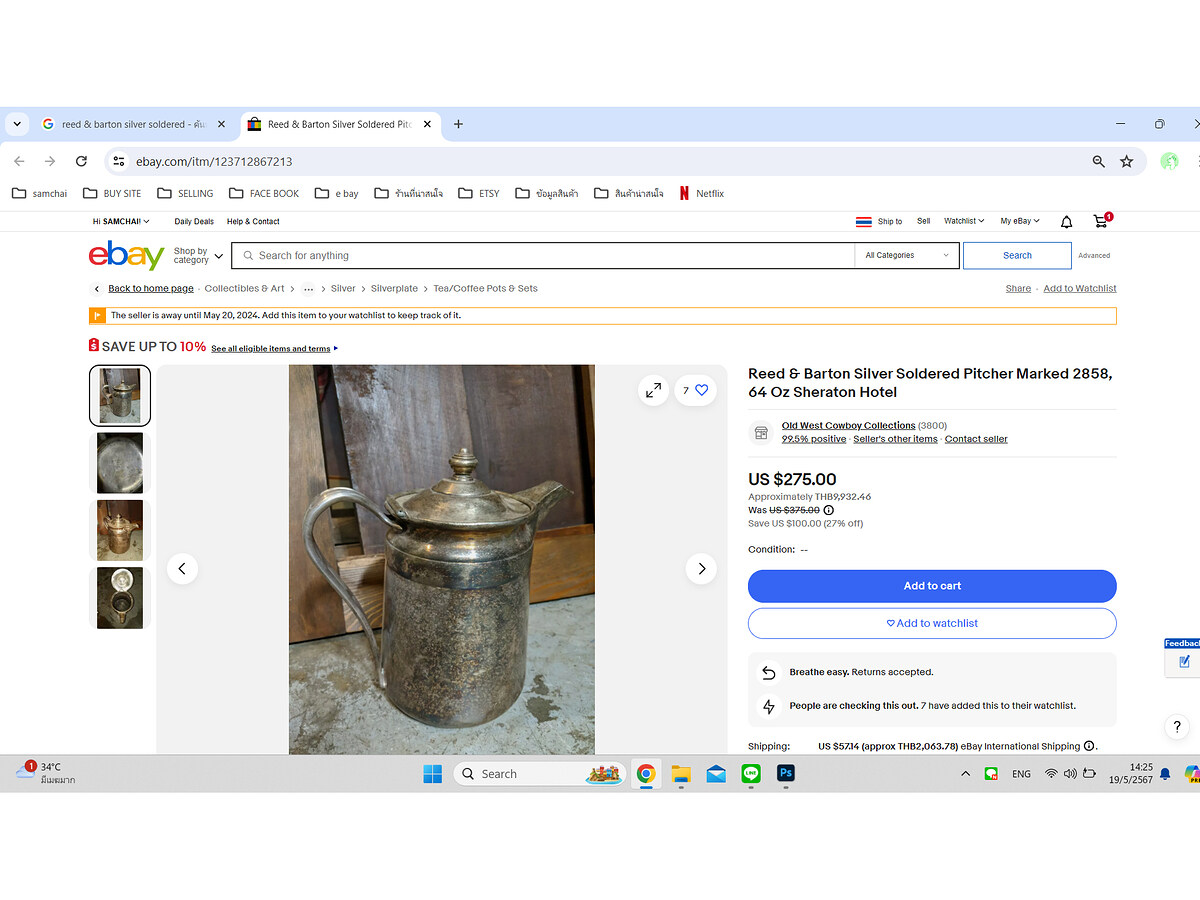Click the zoom magnifier icon in address bar
1200x900 pixels.
point(1098,161)
